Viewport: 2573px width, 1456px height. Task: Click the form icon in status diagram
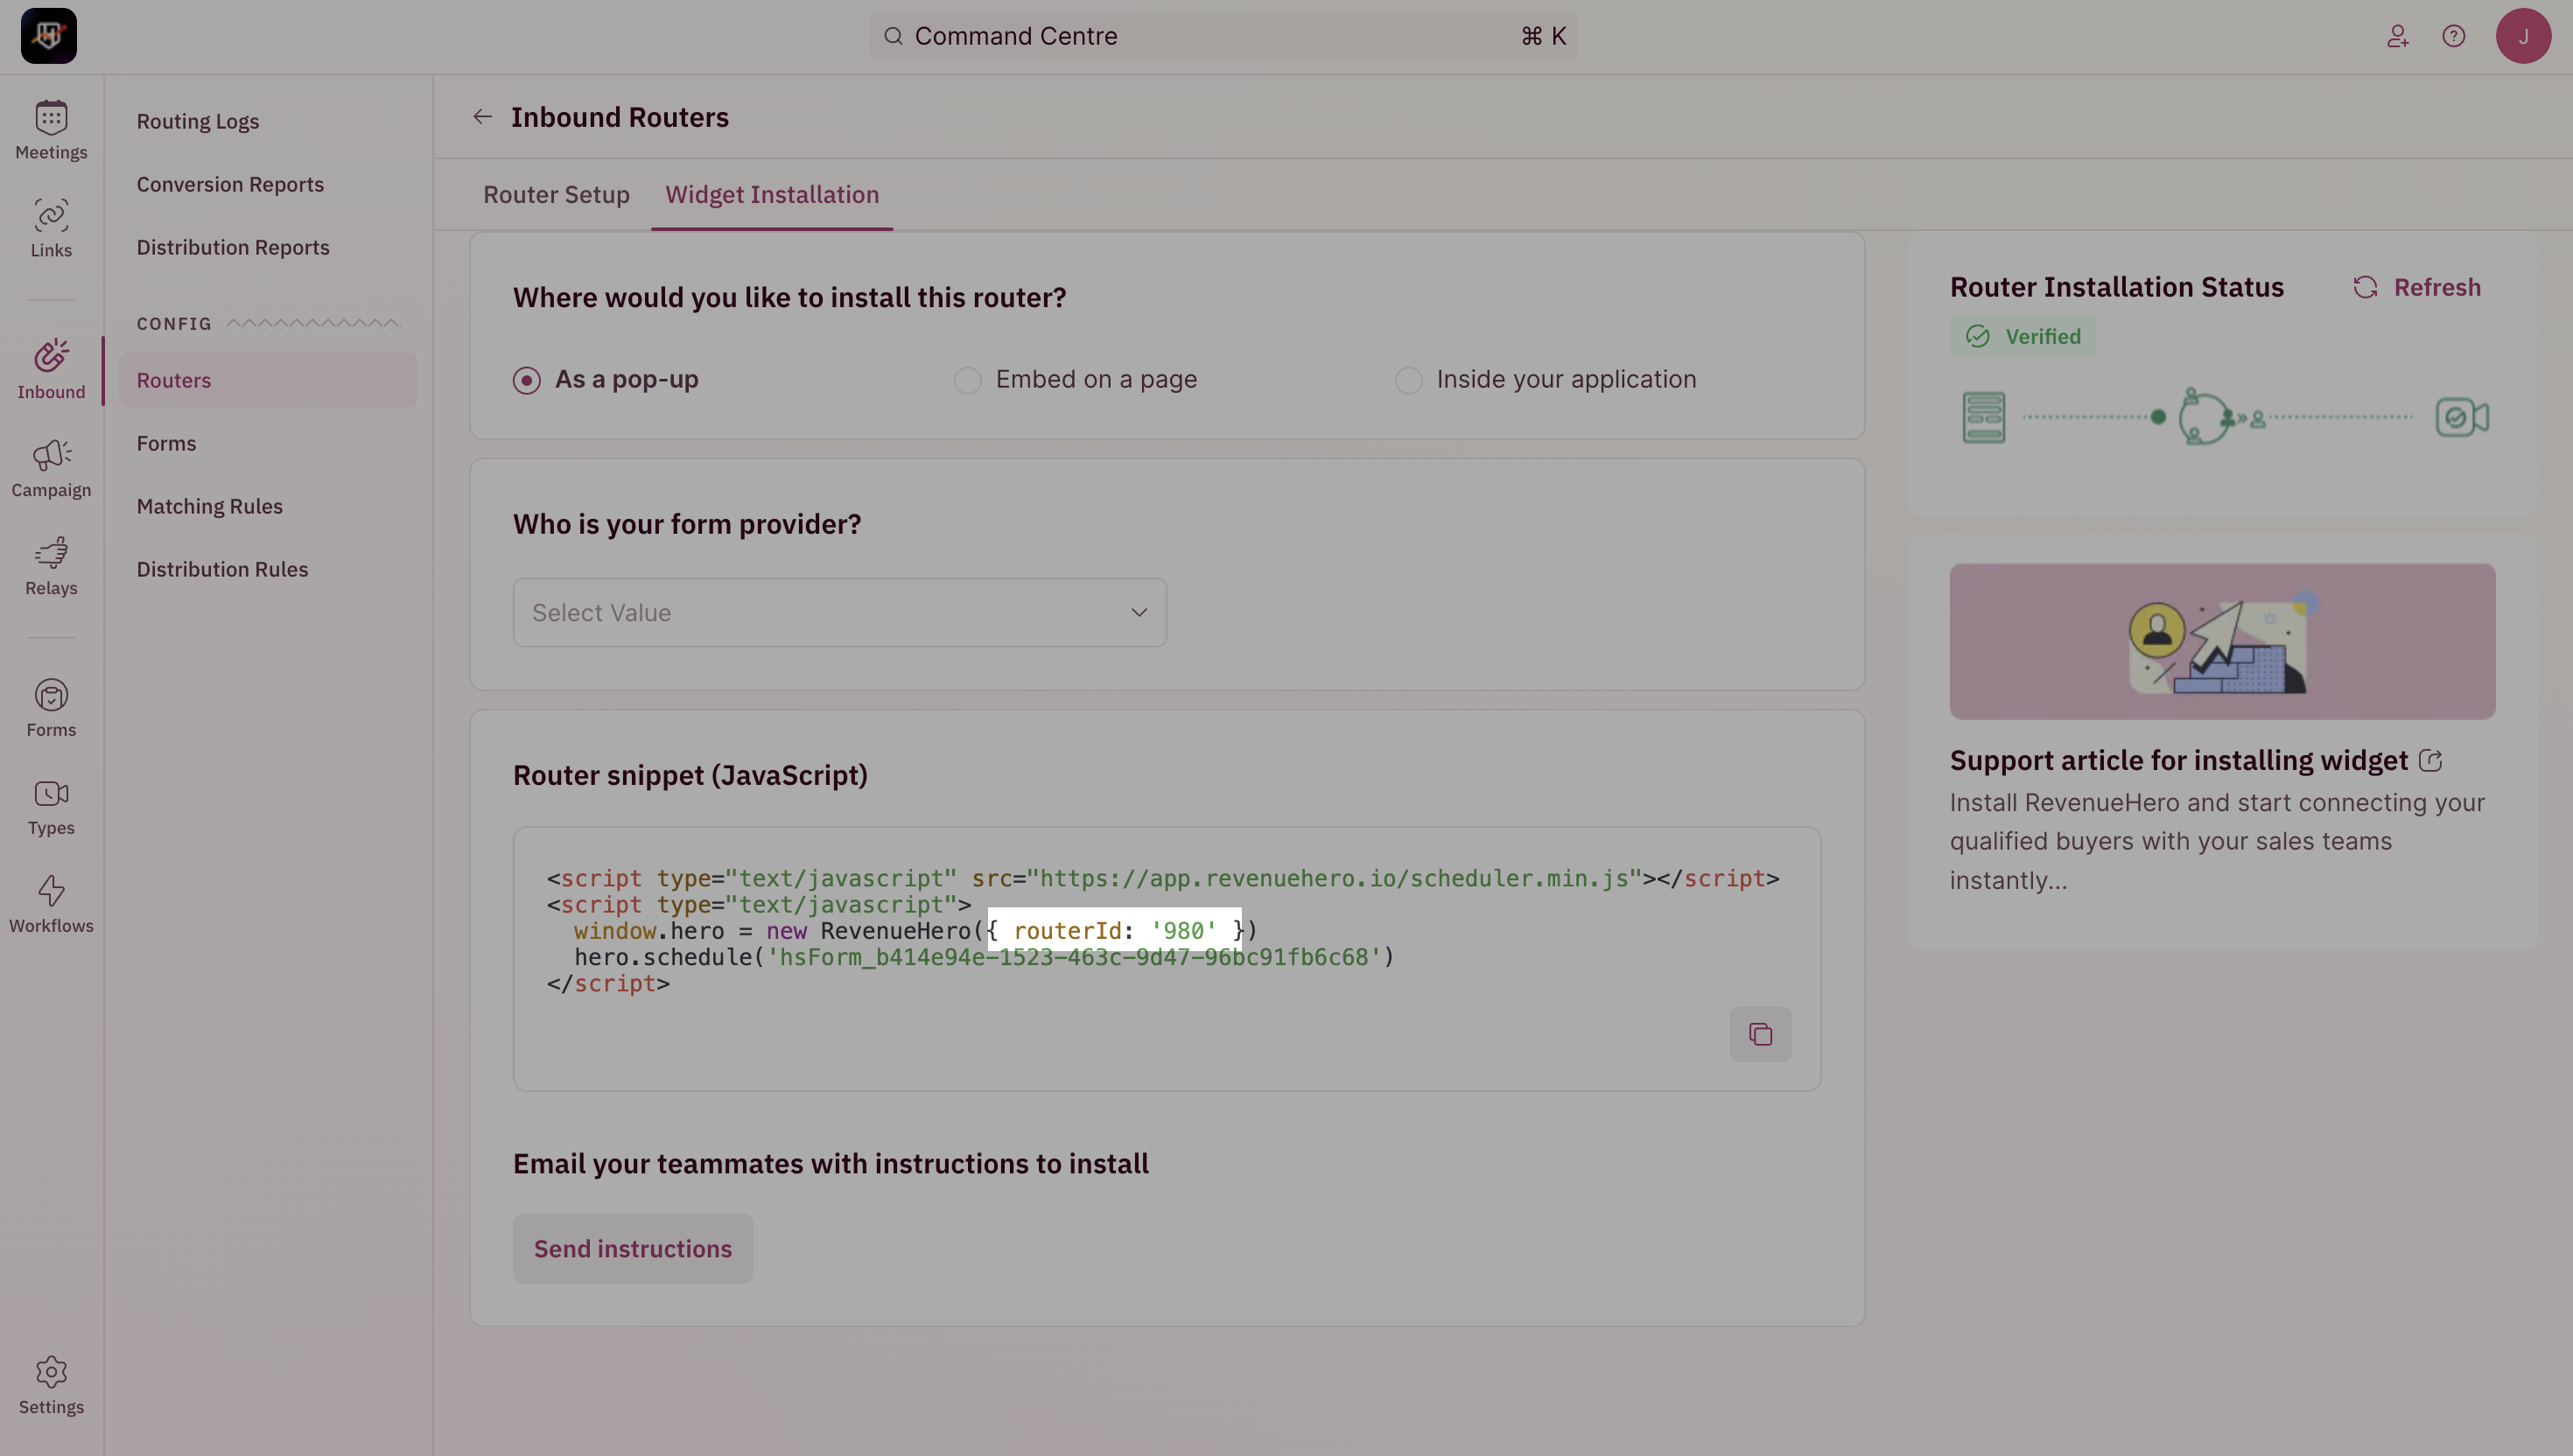click(1983, 417)
